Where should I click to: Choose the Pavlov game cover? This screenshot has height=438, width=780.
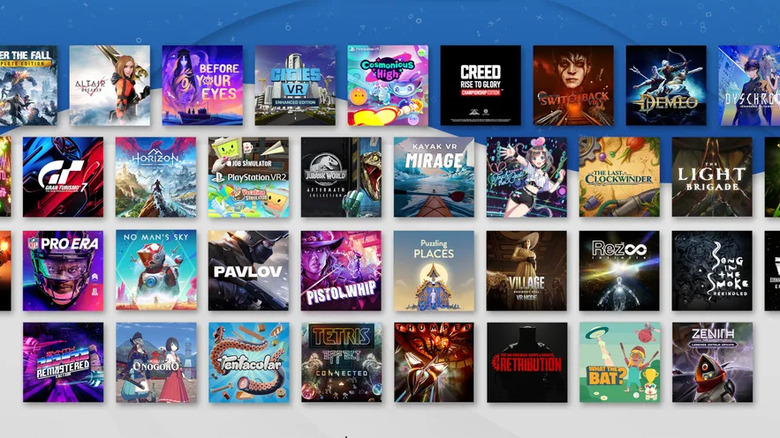click(x=248, y=271)
